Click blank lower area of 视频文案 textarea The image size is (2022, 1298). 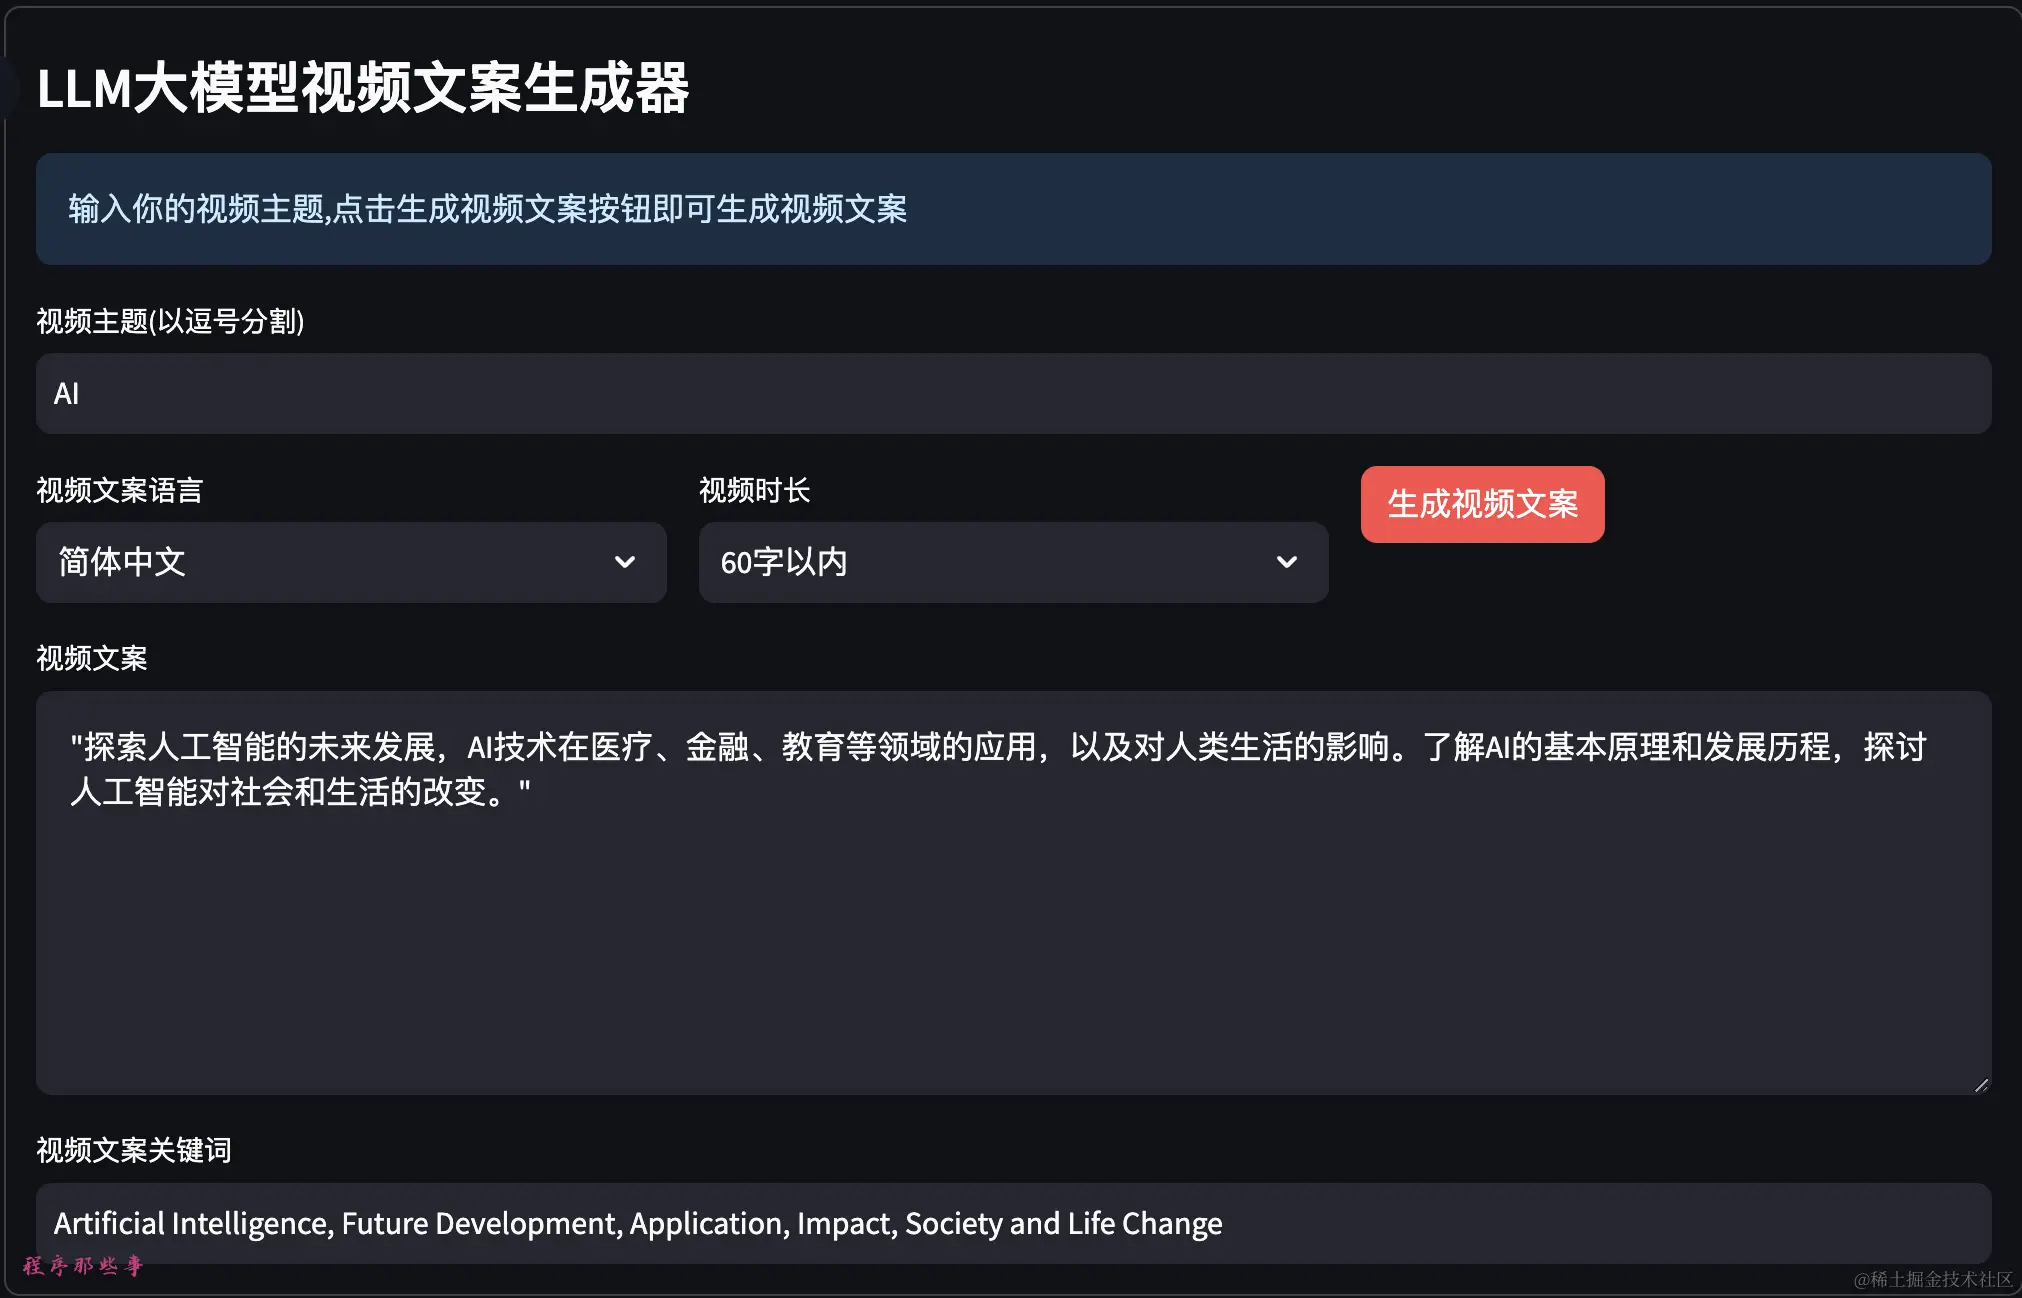1012,960
